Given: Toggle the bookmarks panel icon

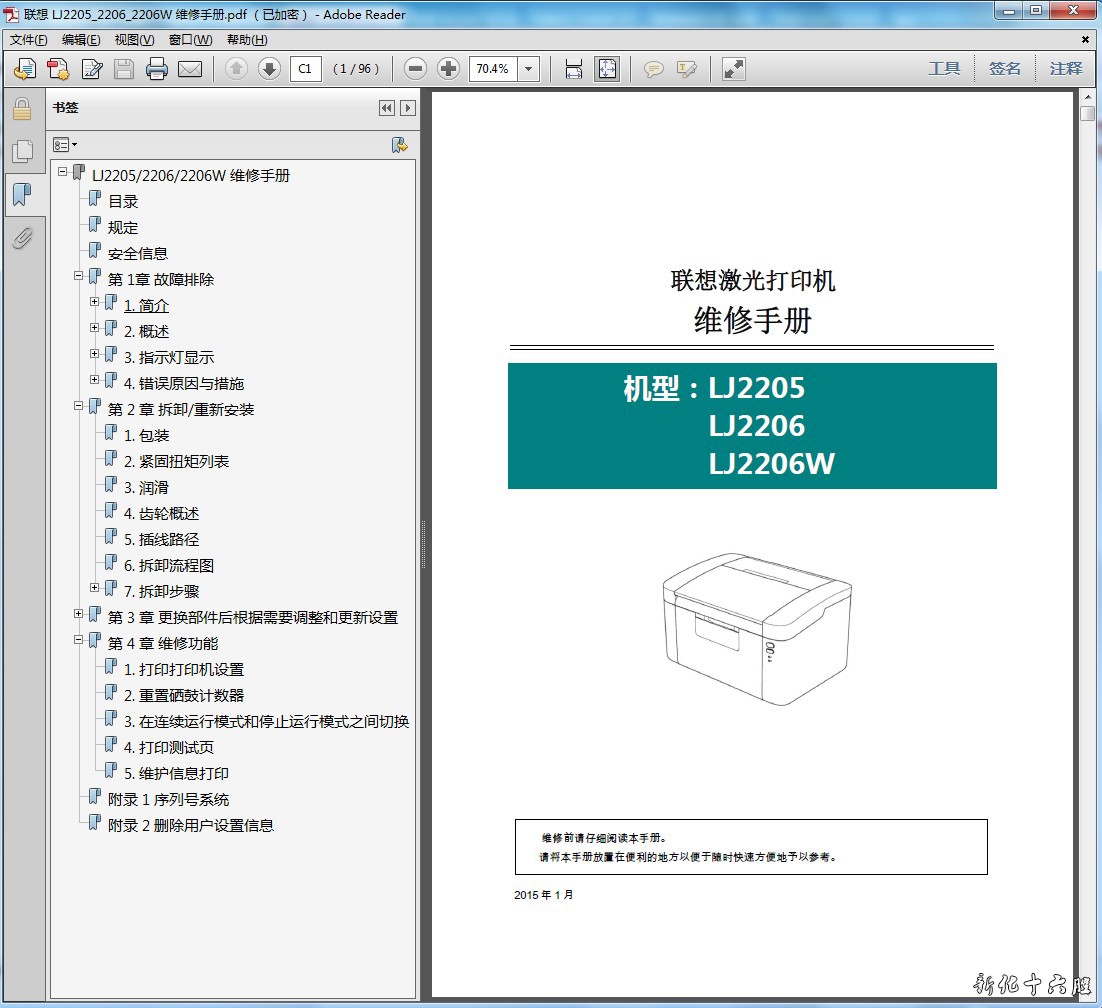Looking at the screenshot, I should [x=22, y=195].
